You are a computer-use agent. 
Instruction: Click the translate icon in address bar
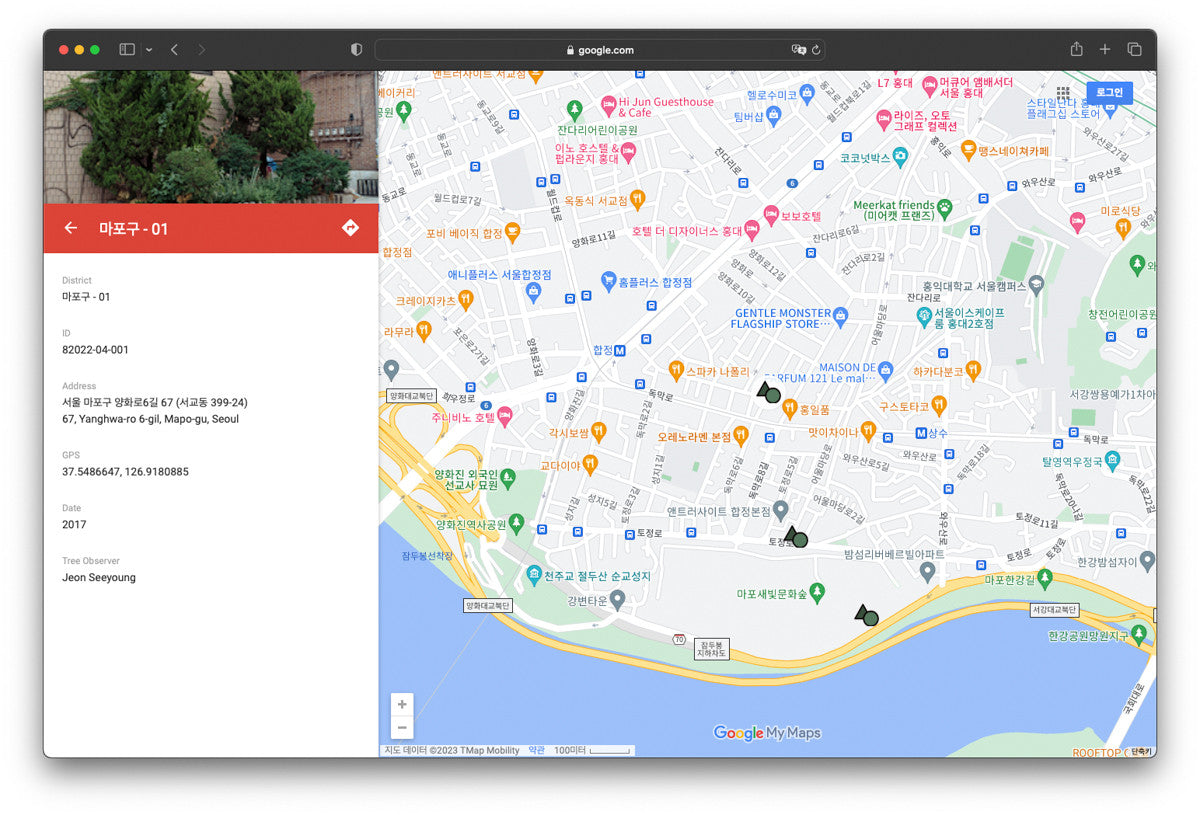pos(798,50)
